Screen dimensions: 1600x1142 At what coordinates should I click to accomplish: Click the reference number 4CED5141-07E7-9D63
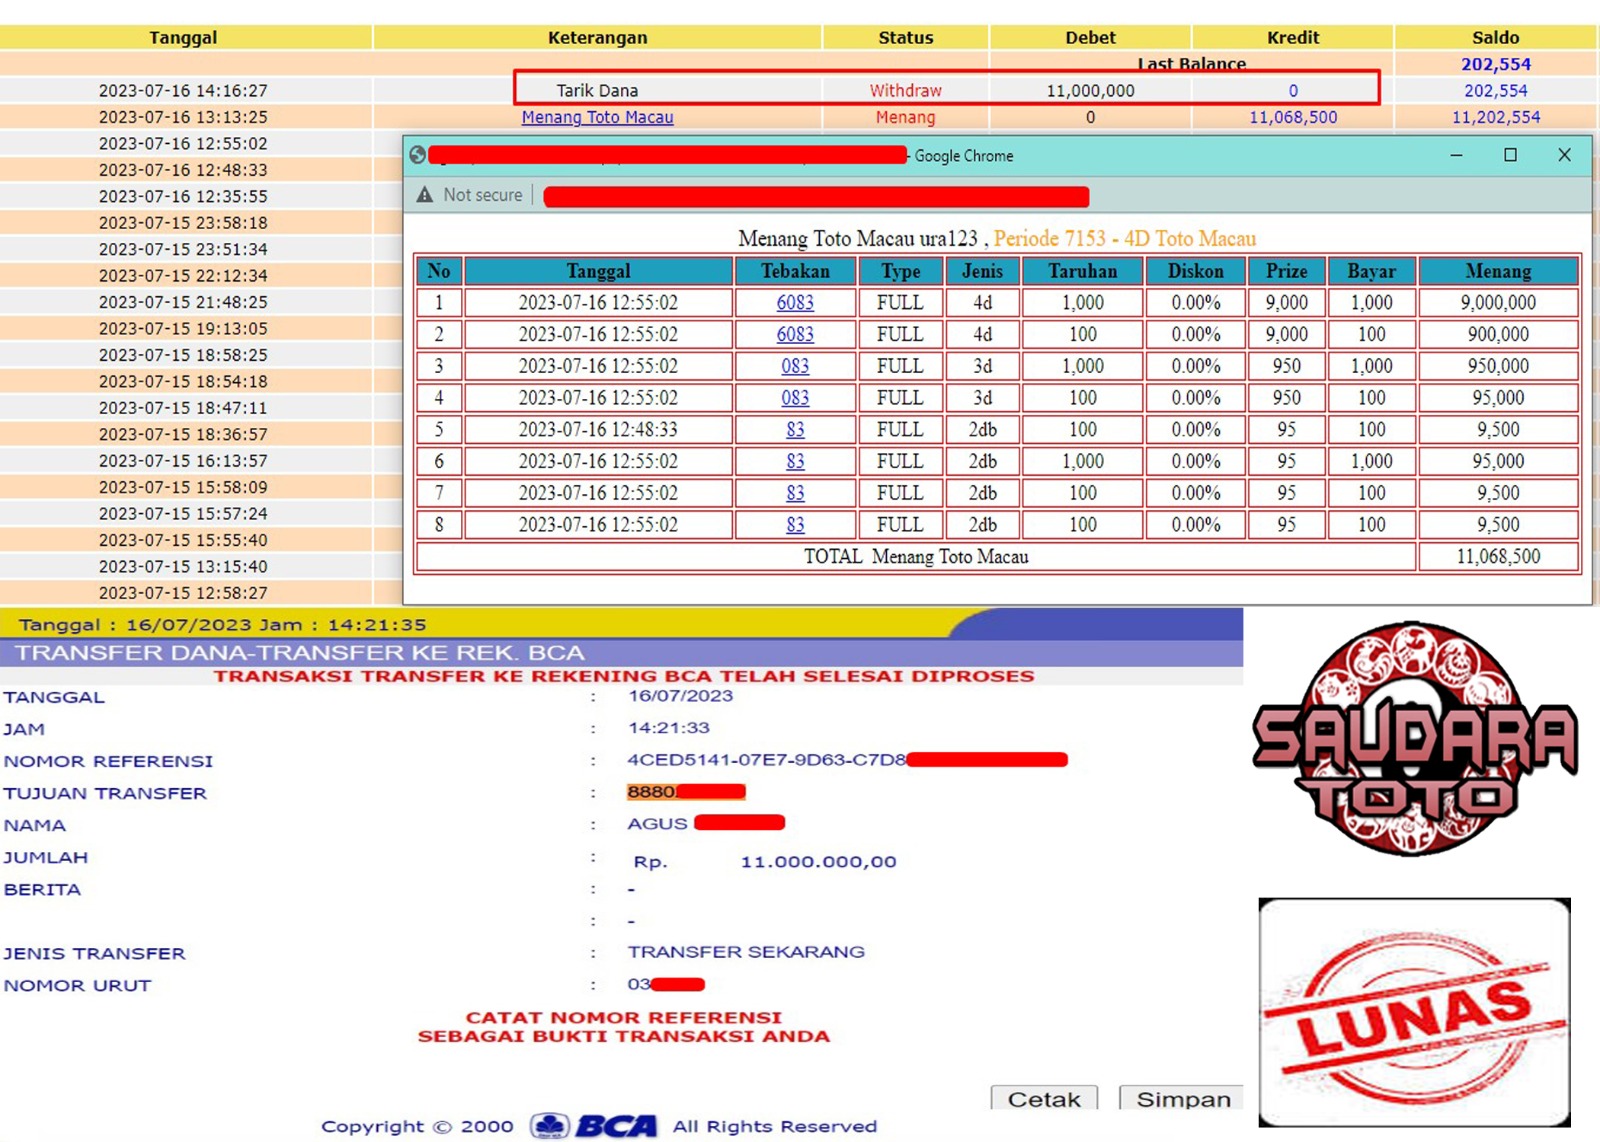pos(767,760)
